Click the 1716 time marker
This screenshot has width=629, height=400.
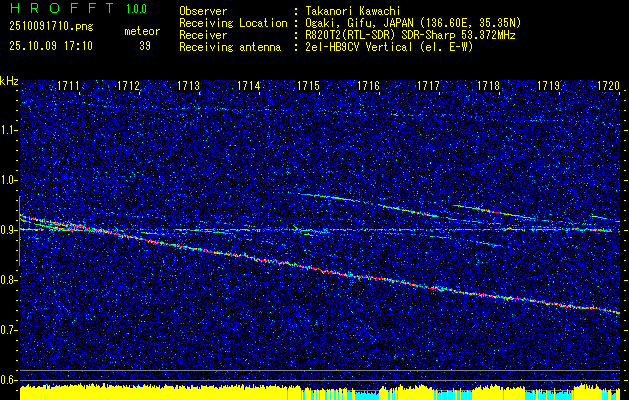(370, 85)
